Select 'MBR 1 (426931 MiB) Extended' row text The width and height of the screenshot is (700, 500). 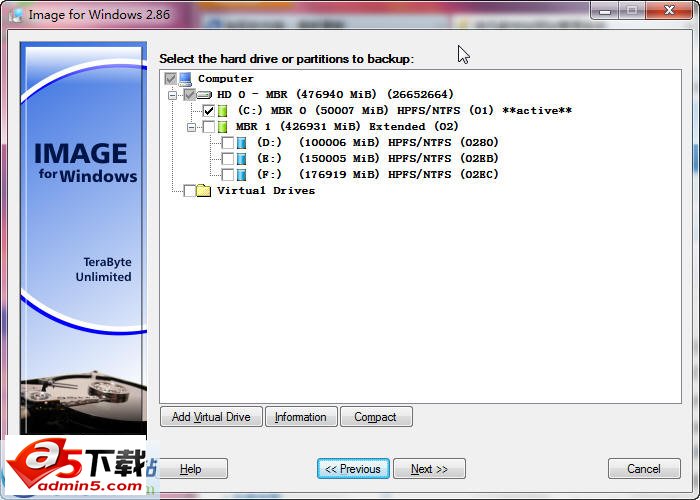(347, 127)
